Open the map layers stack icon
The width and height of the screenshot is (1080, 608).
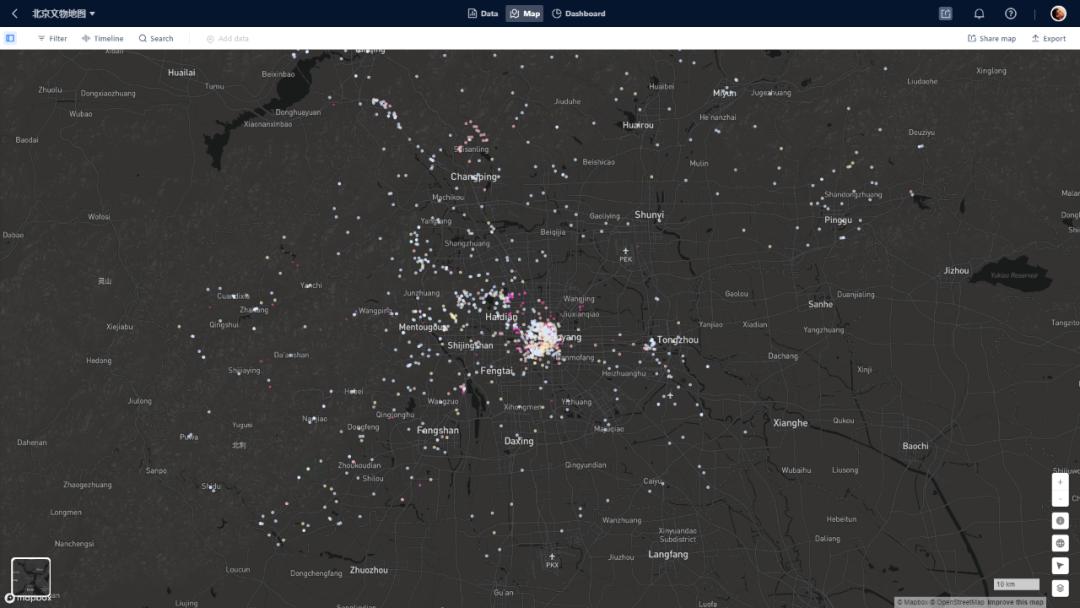point(1060,588)
